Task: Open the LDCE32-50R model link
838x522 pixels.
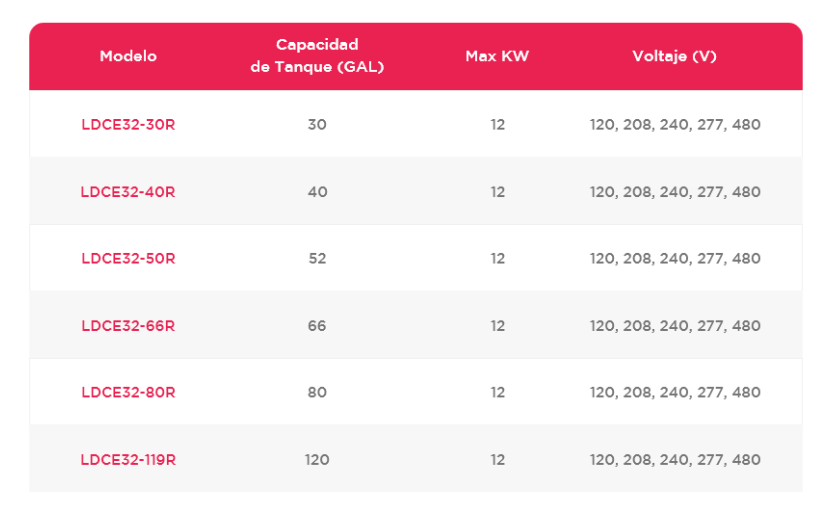Action: coord(128,259)
